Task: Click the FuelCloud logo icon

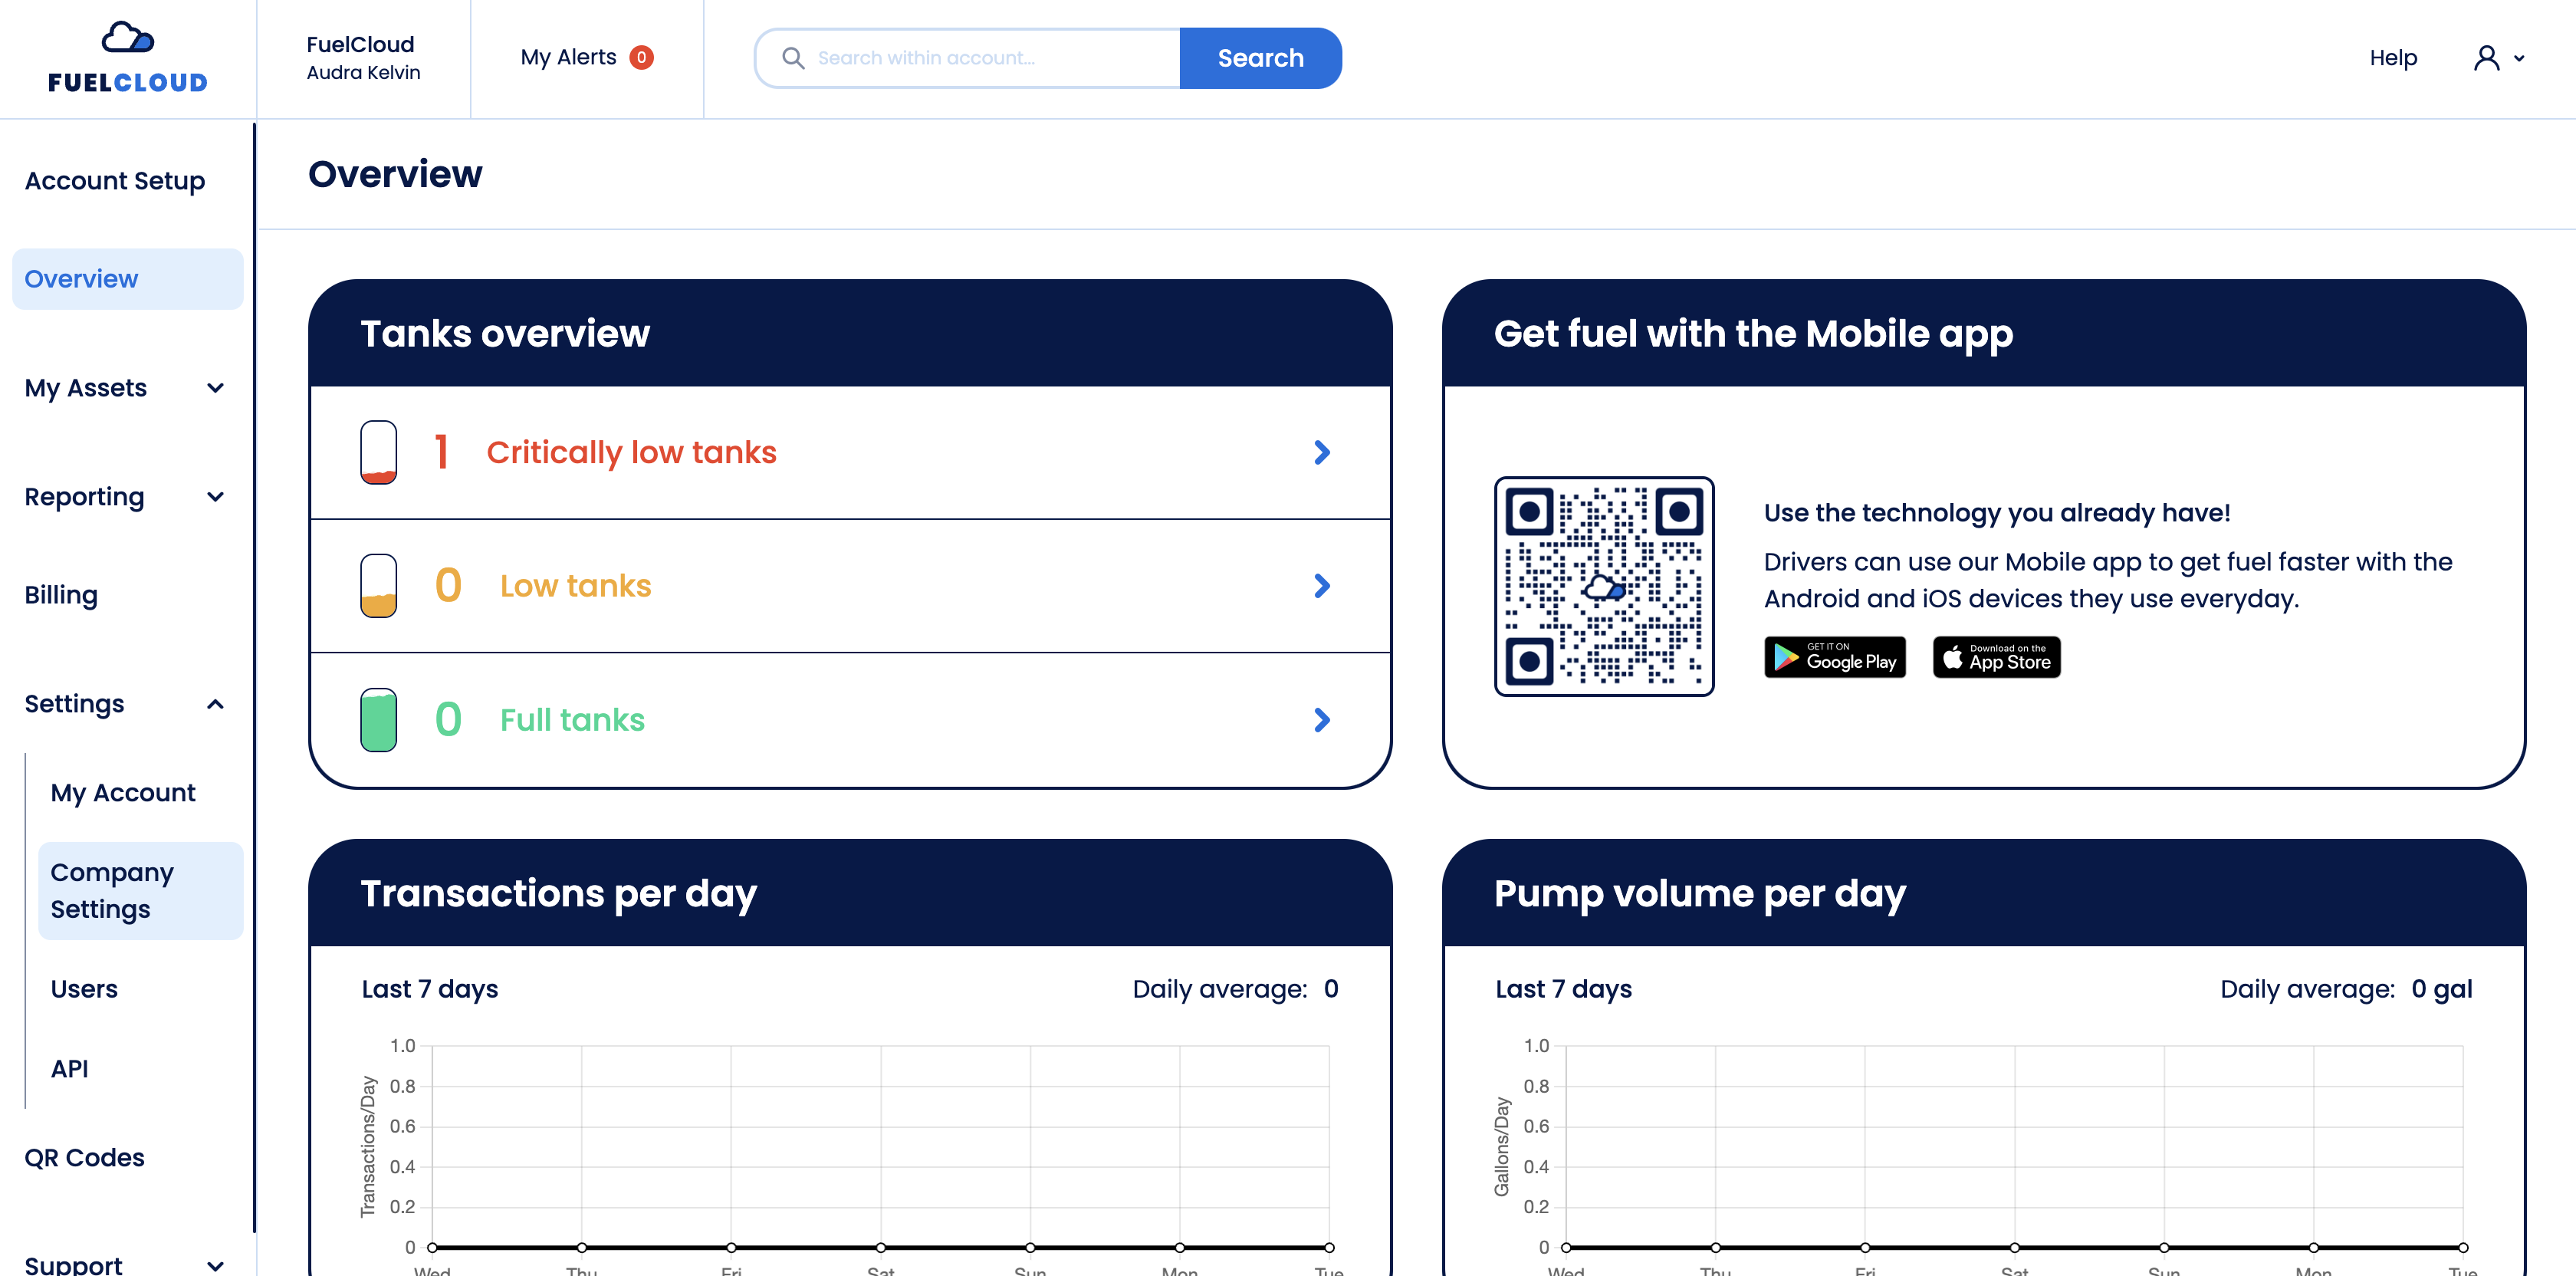Action: coord(128,38)
